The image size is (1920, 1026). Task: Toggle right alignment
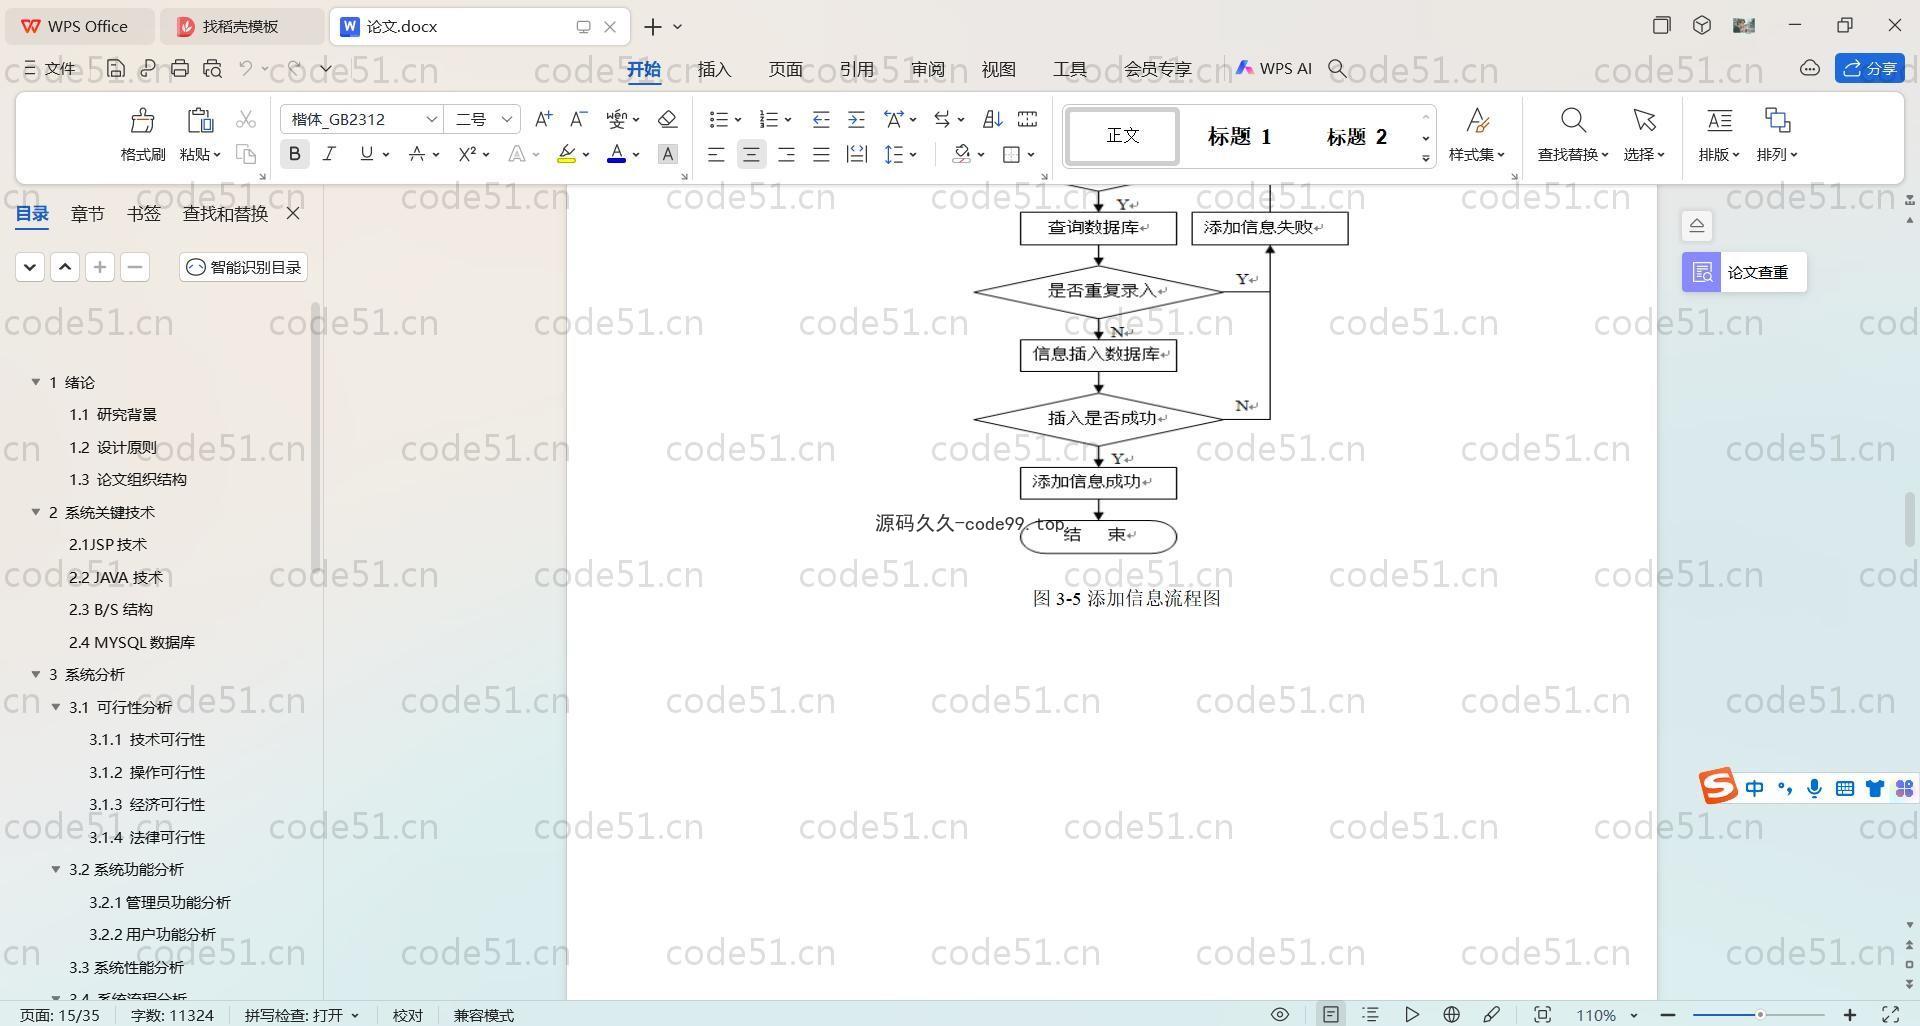[786, 154]
